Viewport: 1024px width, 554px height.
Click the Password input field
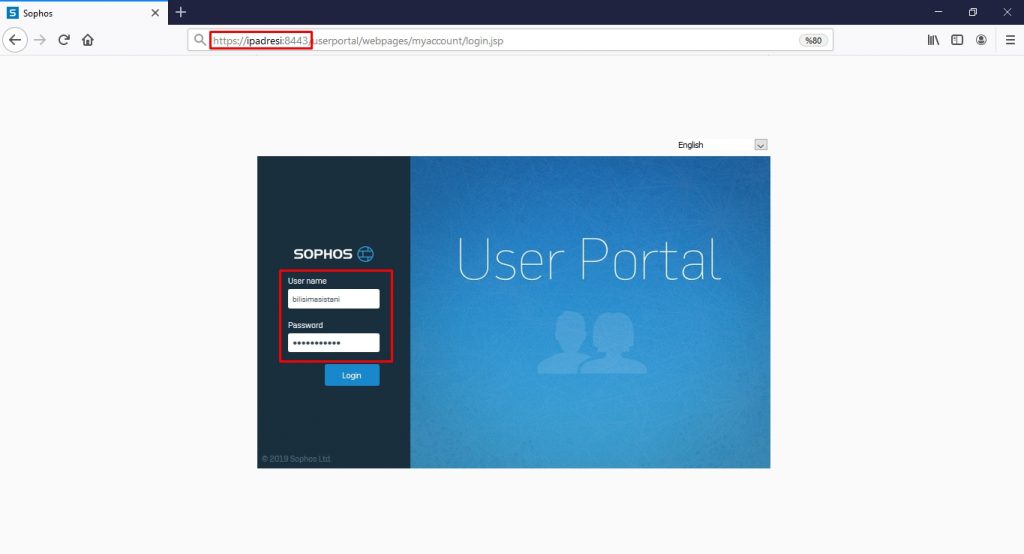click(x=333, y=342)
